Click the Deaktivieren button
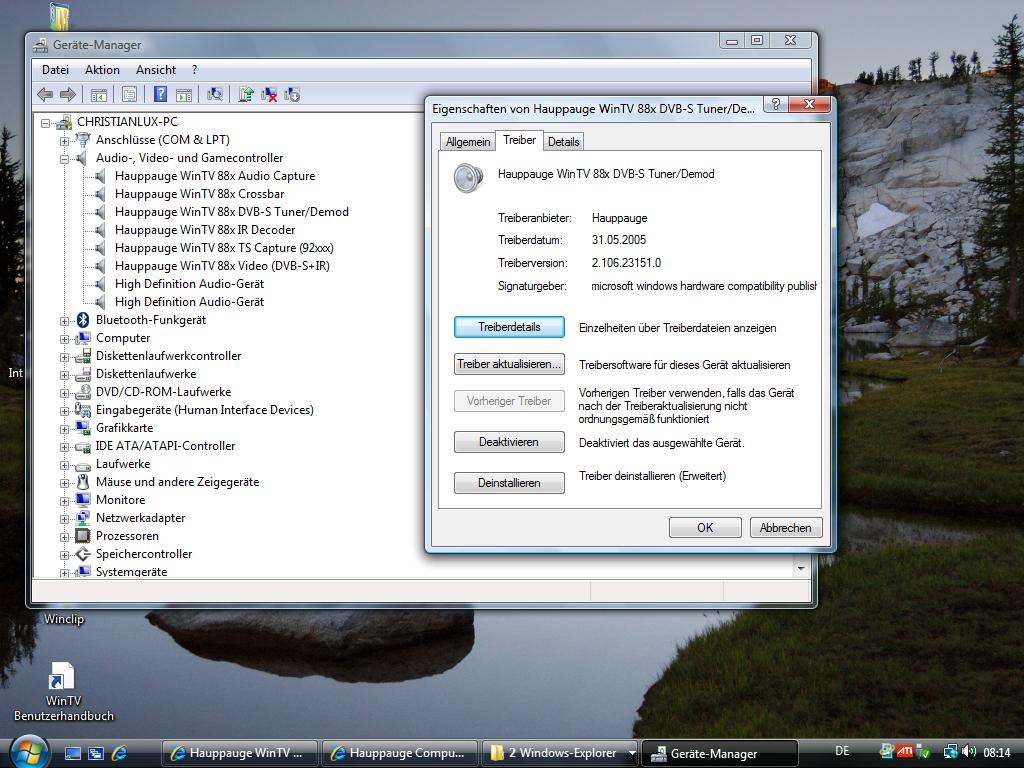This screenshot has height=768, width=1024. click(x=509, y=442)
